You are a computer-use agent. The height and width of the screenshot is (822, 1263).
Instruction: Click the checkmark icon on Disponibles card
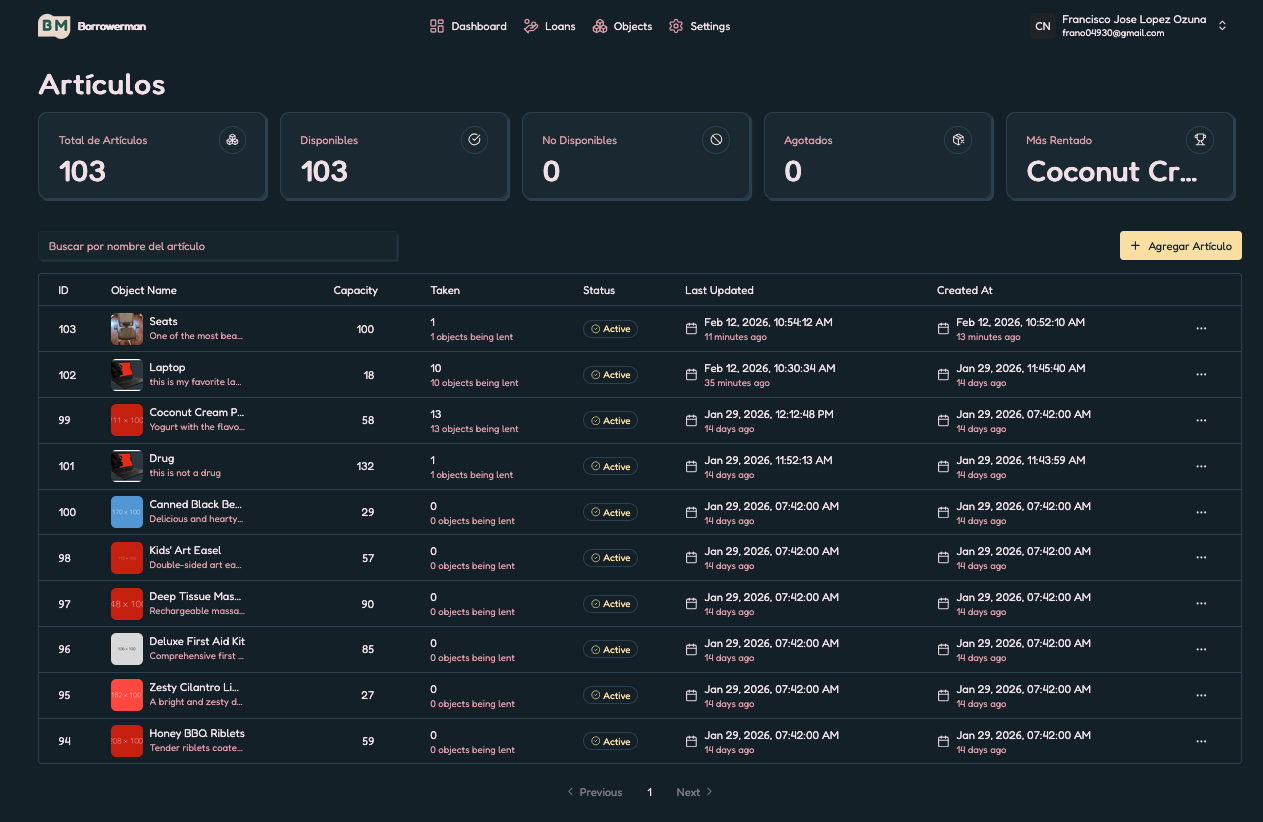point(474,140)
